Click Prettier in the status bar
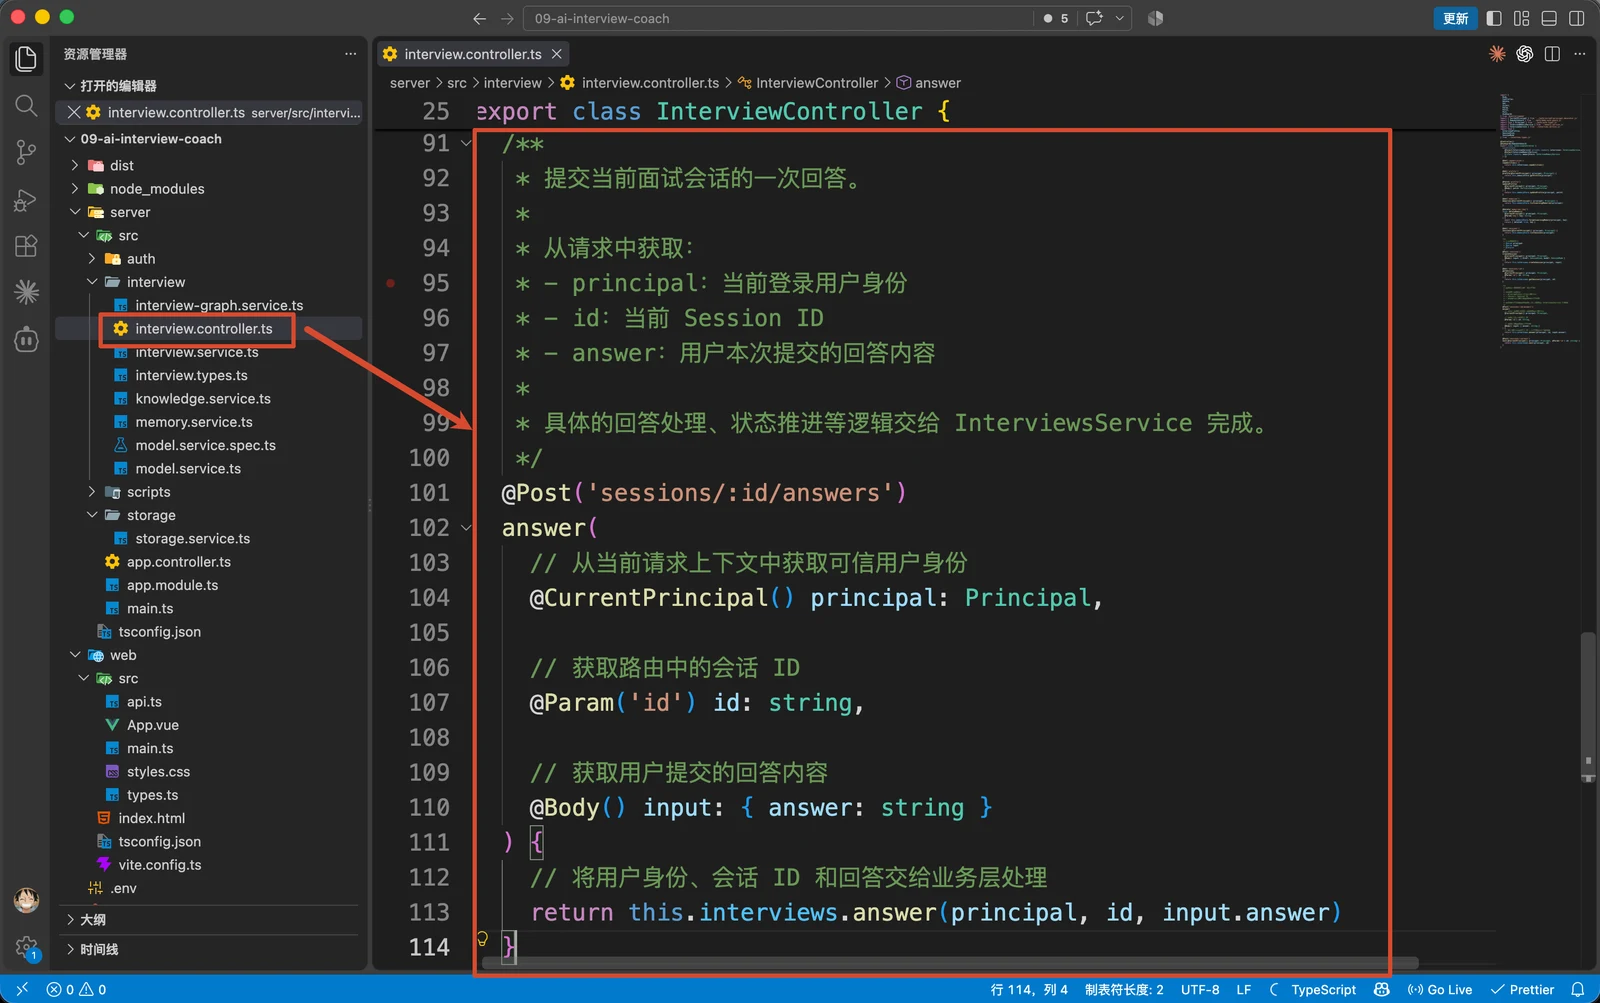This screenshot has width=1600, height=1003. [x=1522, y=989]
